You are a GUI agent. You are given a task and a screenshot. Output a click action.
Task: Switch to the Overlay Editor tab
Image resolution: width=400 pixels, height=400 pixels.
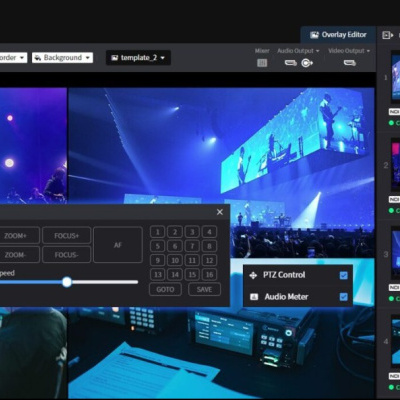point(338,35)
